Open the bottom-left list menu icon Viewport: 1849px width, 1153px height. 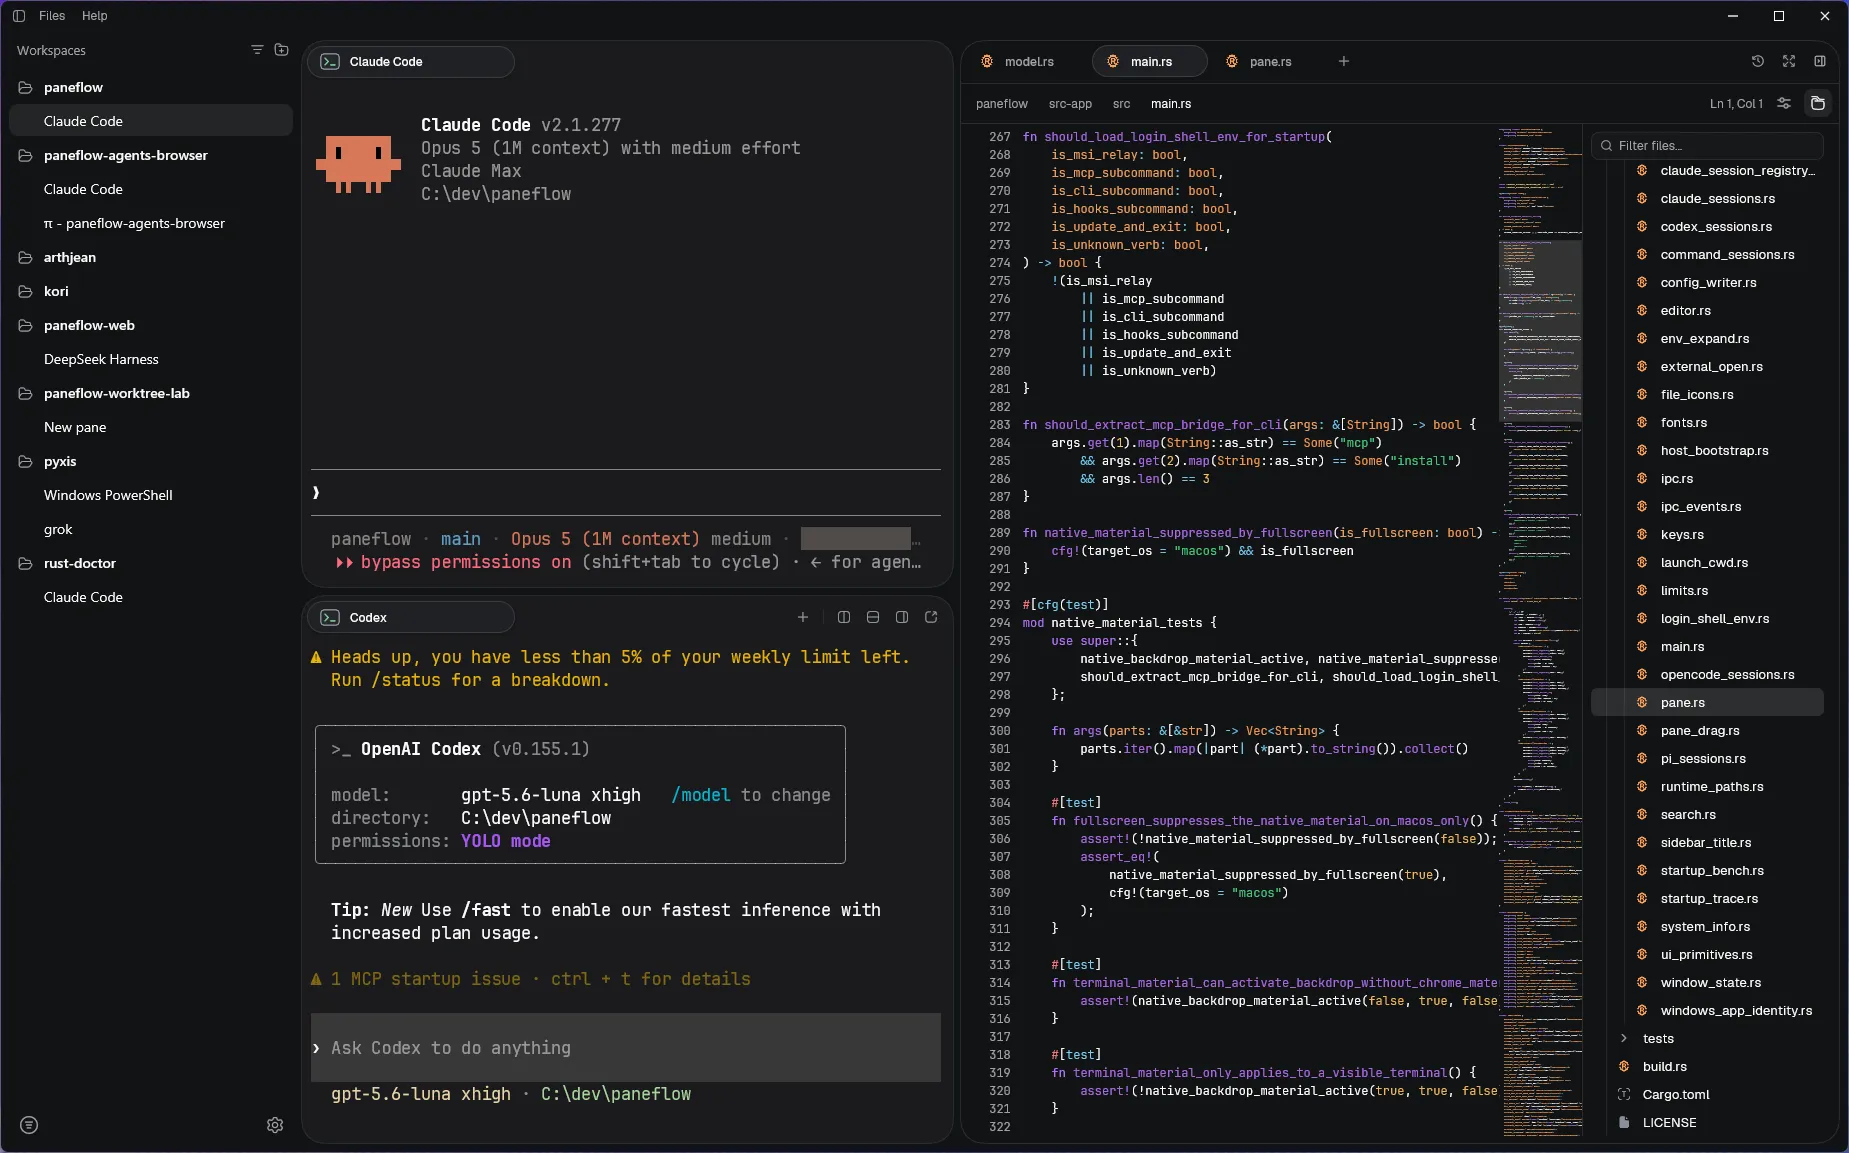click(29, 1125)
